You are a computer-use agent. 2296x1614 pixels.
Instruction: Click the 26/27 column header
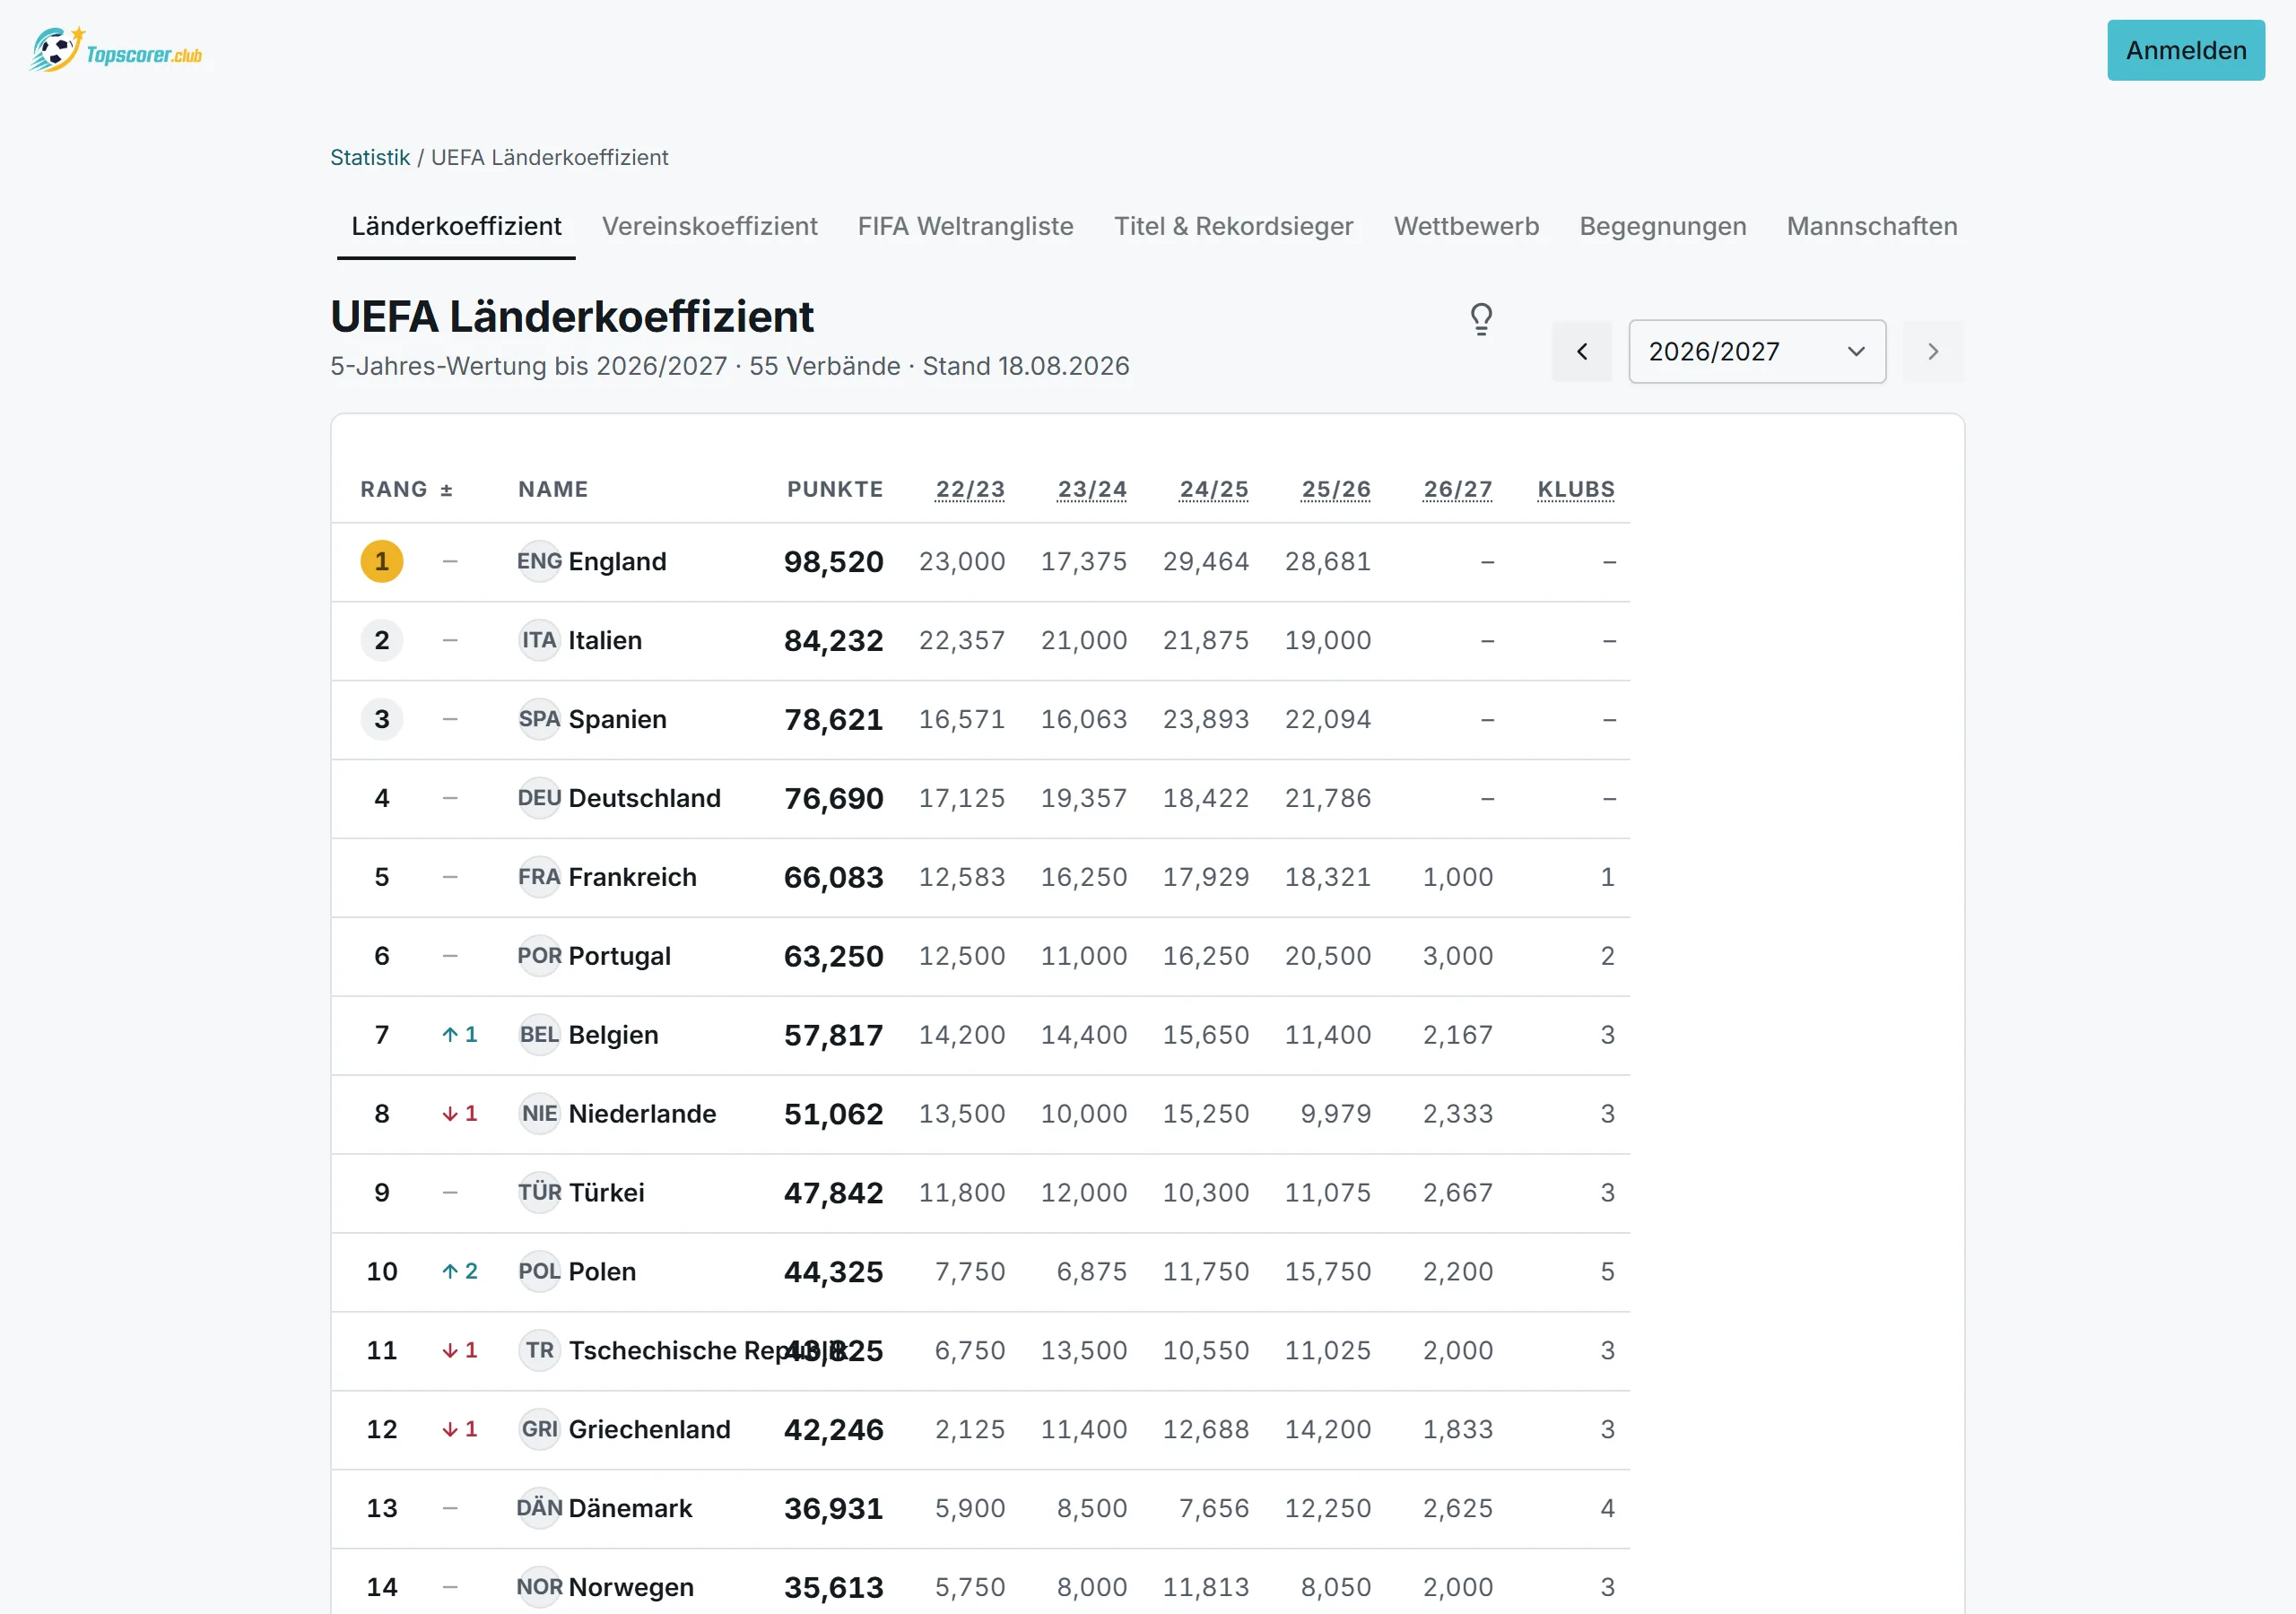click(1457, 489)
